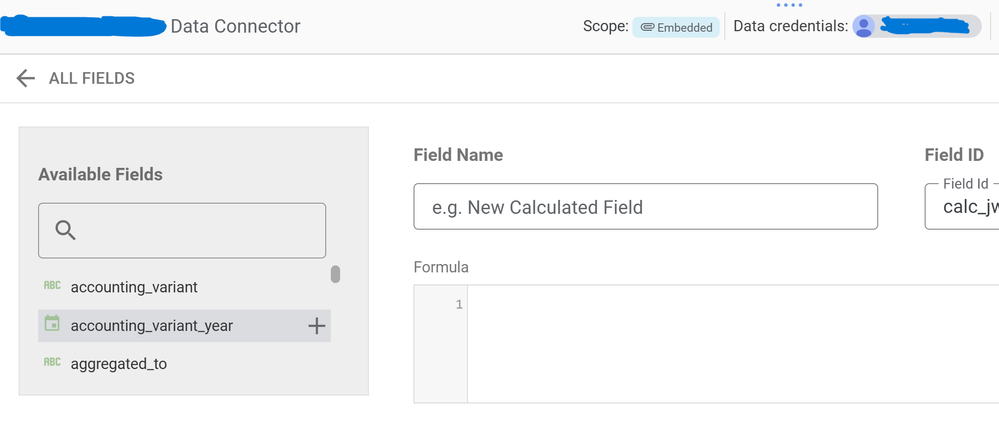The image size is (999, 437).
Task: Focus the Field Name text box
Action: [x=645, y=206]
